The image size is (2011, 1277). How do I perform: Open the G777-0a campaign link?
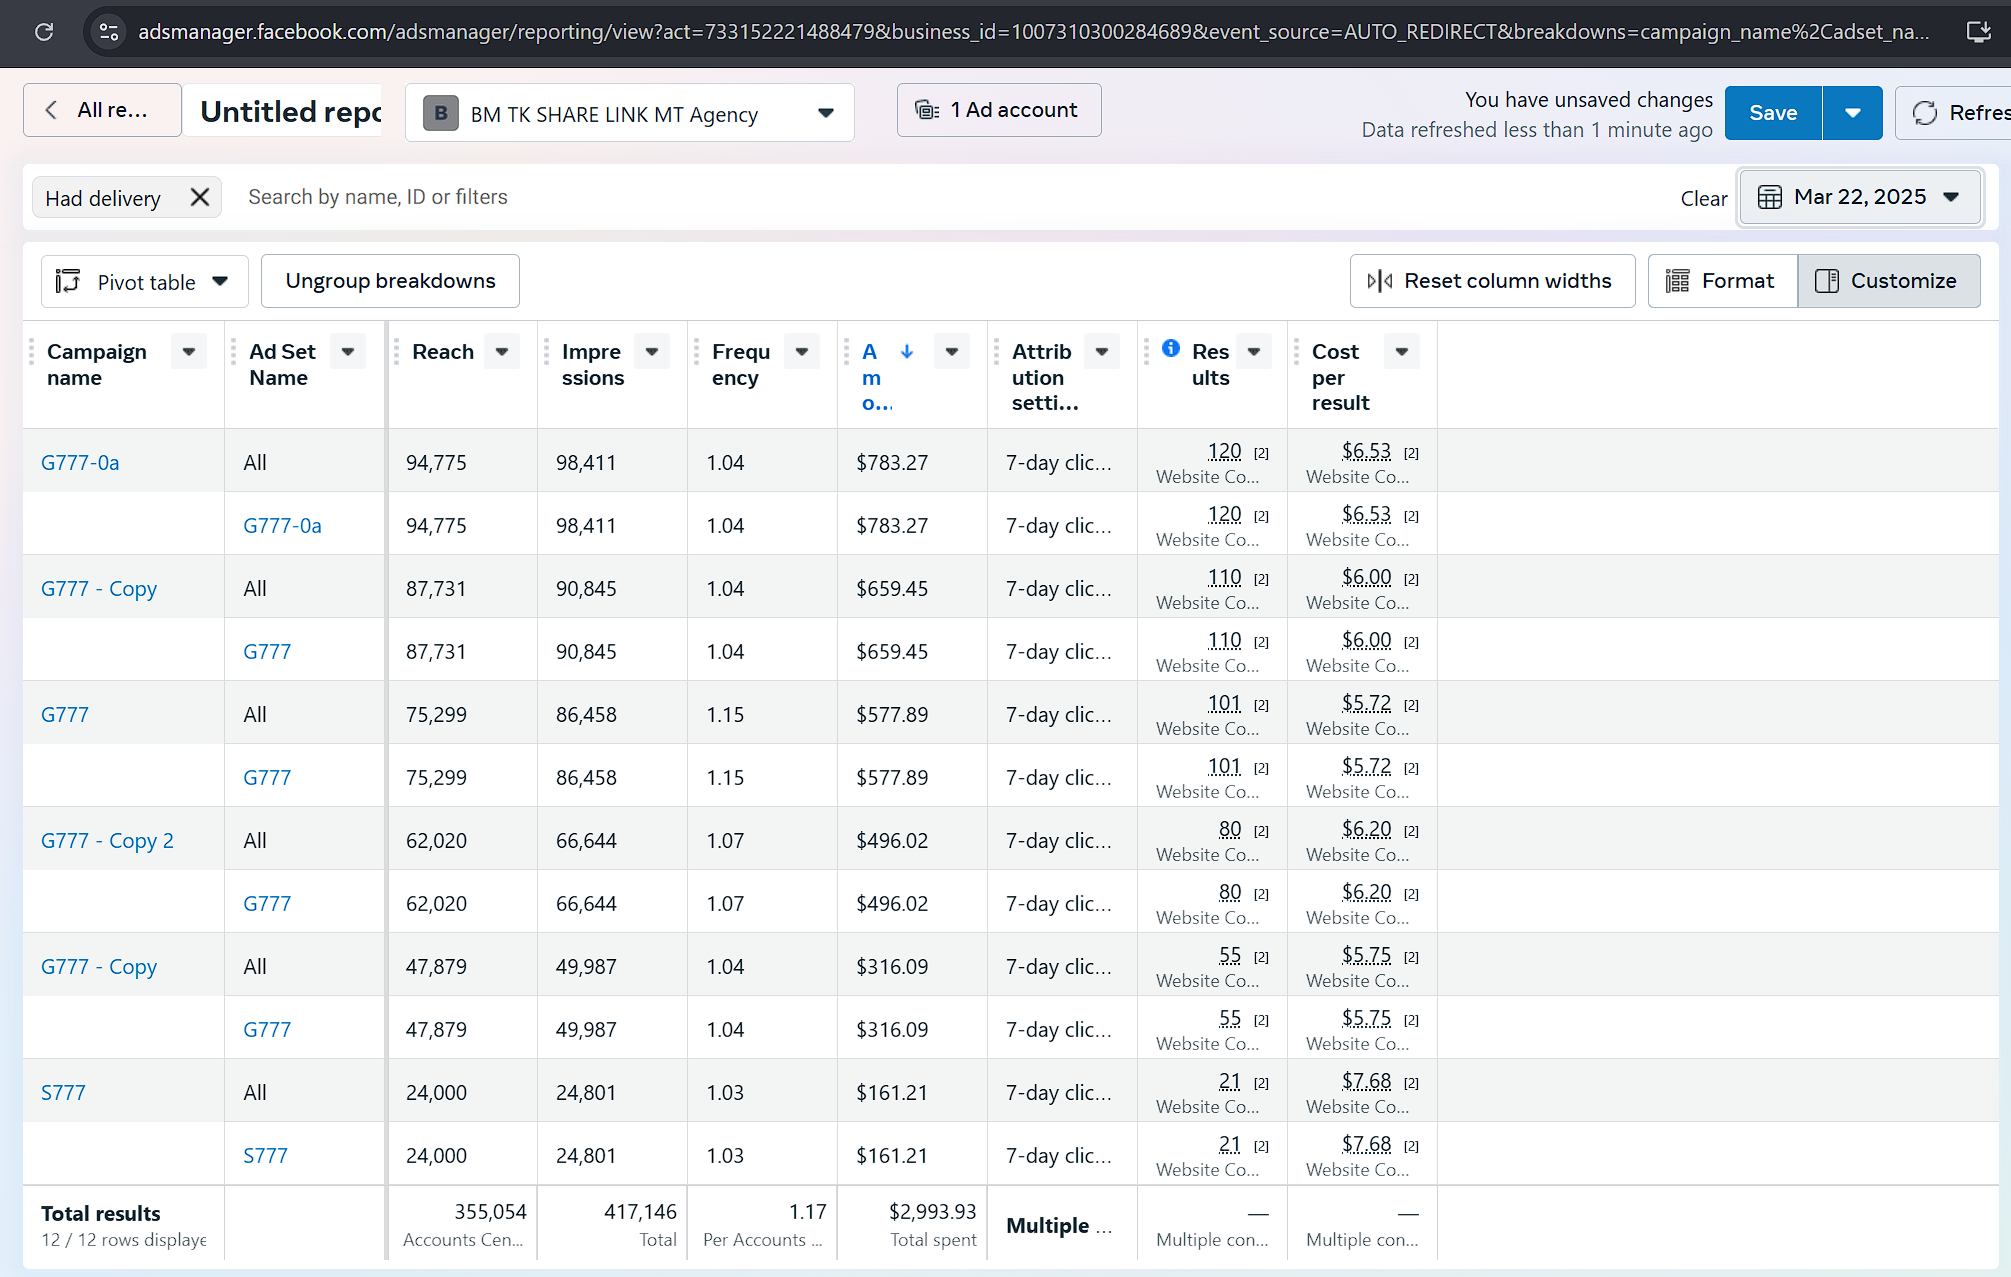point(80,463)
